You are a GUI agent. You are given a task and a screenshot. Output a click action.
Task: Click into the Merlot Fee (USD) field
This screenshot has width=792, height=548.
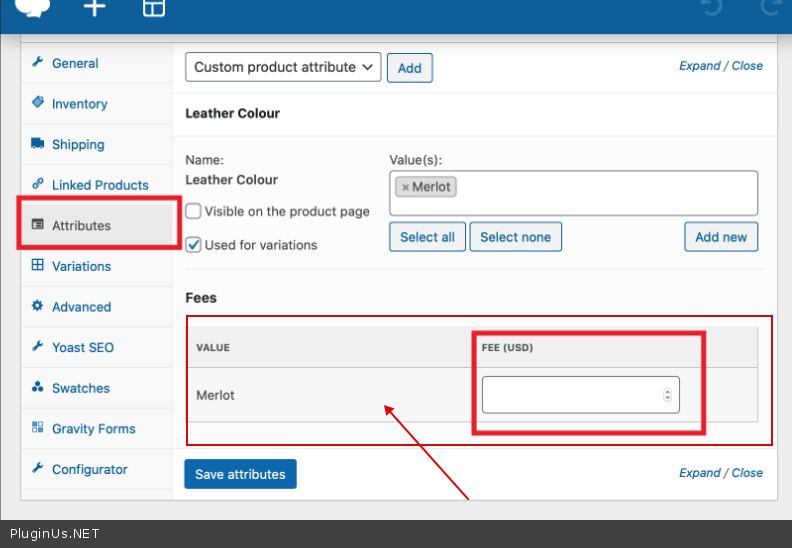click(x=570, y=395)
